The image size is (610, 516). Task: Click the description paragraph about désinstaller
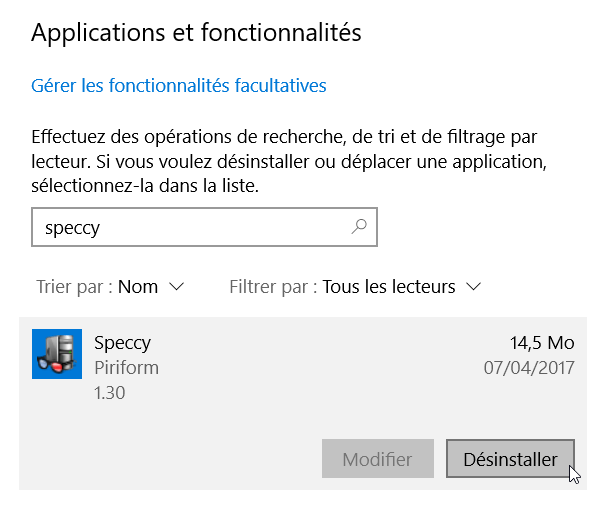point(289,161)
